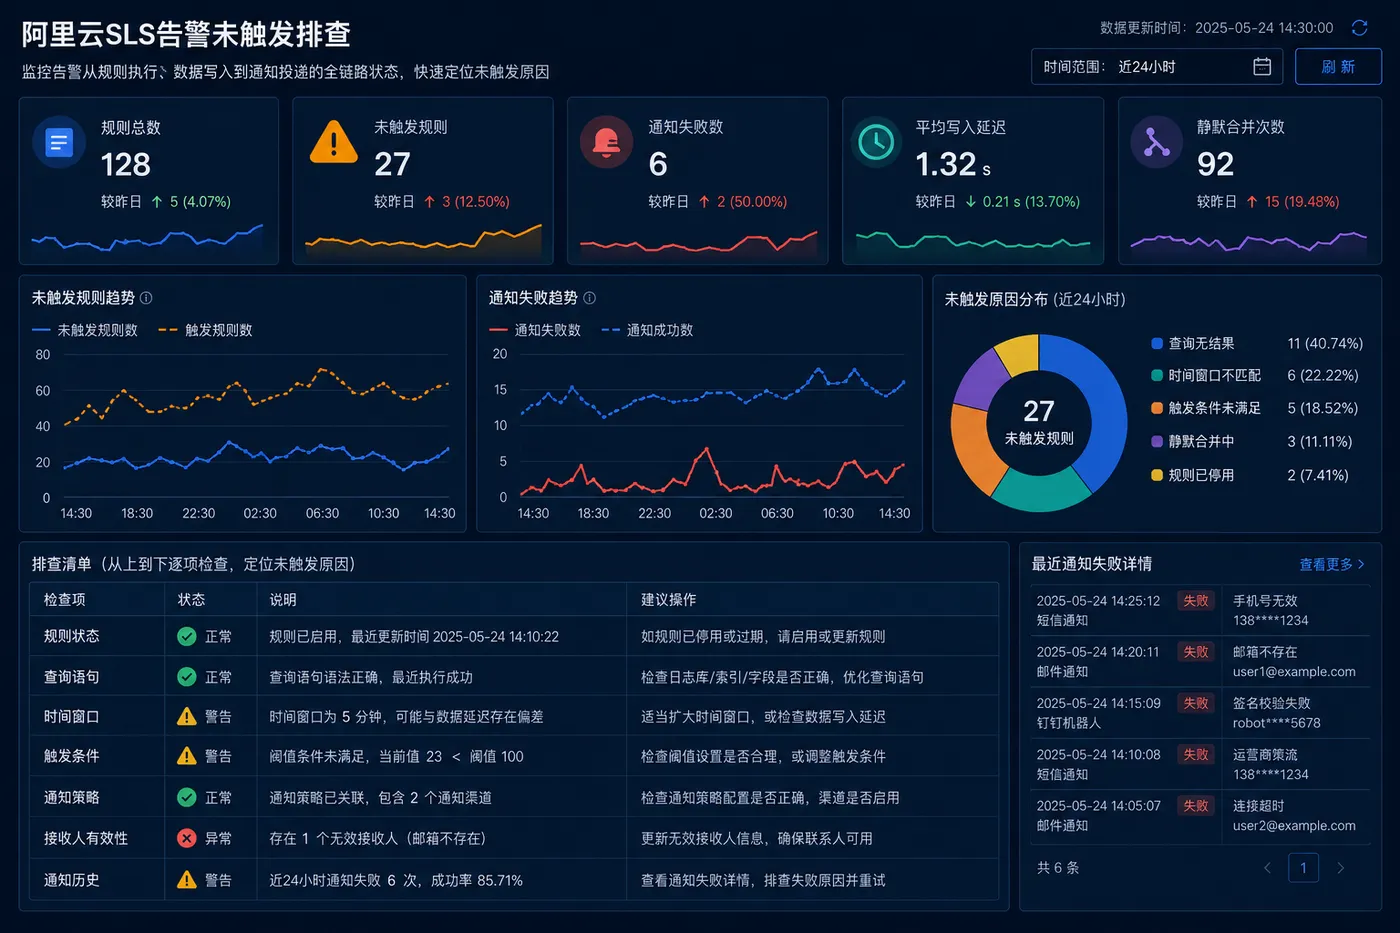Screen dimensions: 1400x933
Task: Click the 失败 tag on the 14:25:12 record
Action: [x=1196, y=601]
